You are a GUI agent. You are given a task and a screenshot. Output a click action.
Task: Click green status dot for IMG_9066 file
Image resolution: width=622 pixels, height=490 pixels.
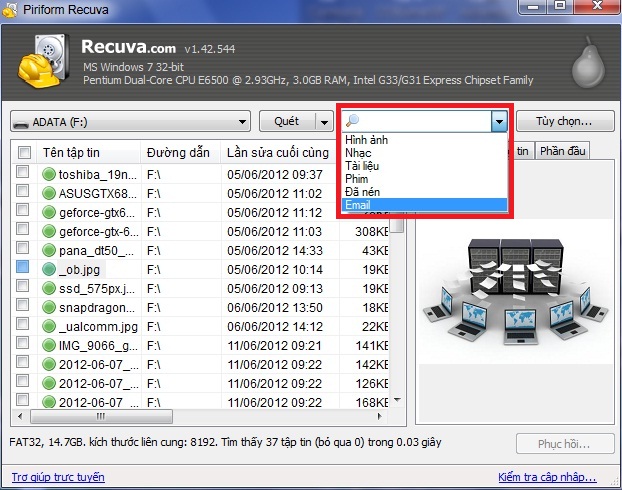48,345
